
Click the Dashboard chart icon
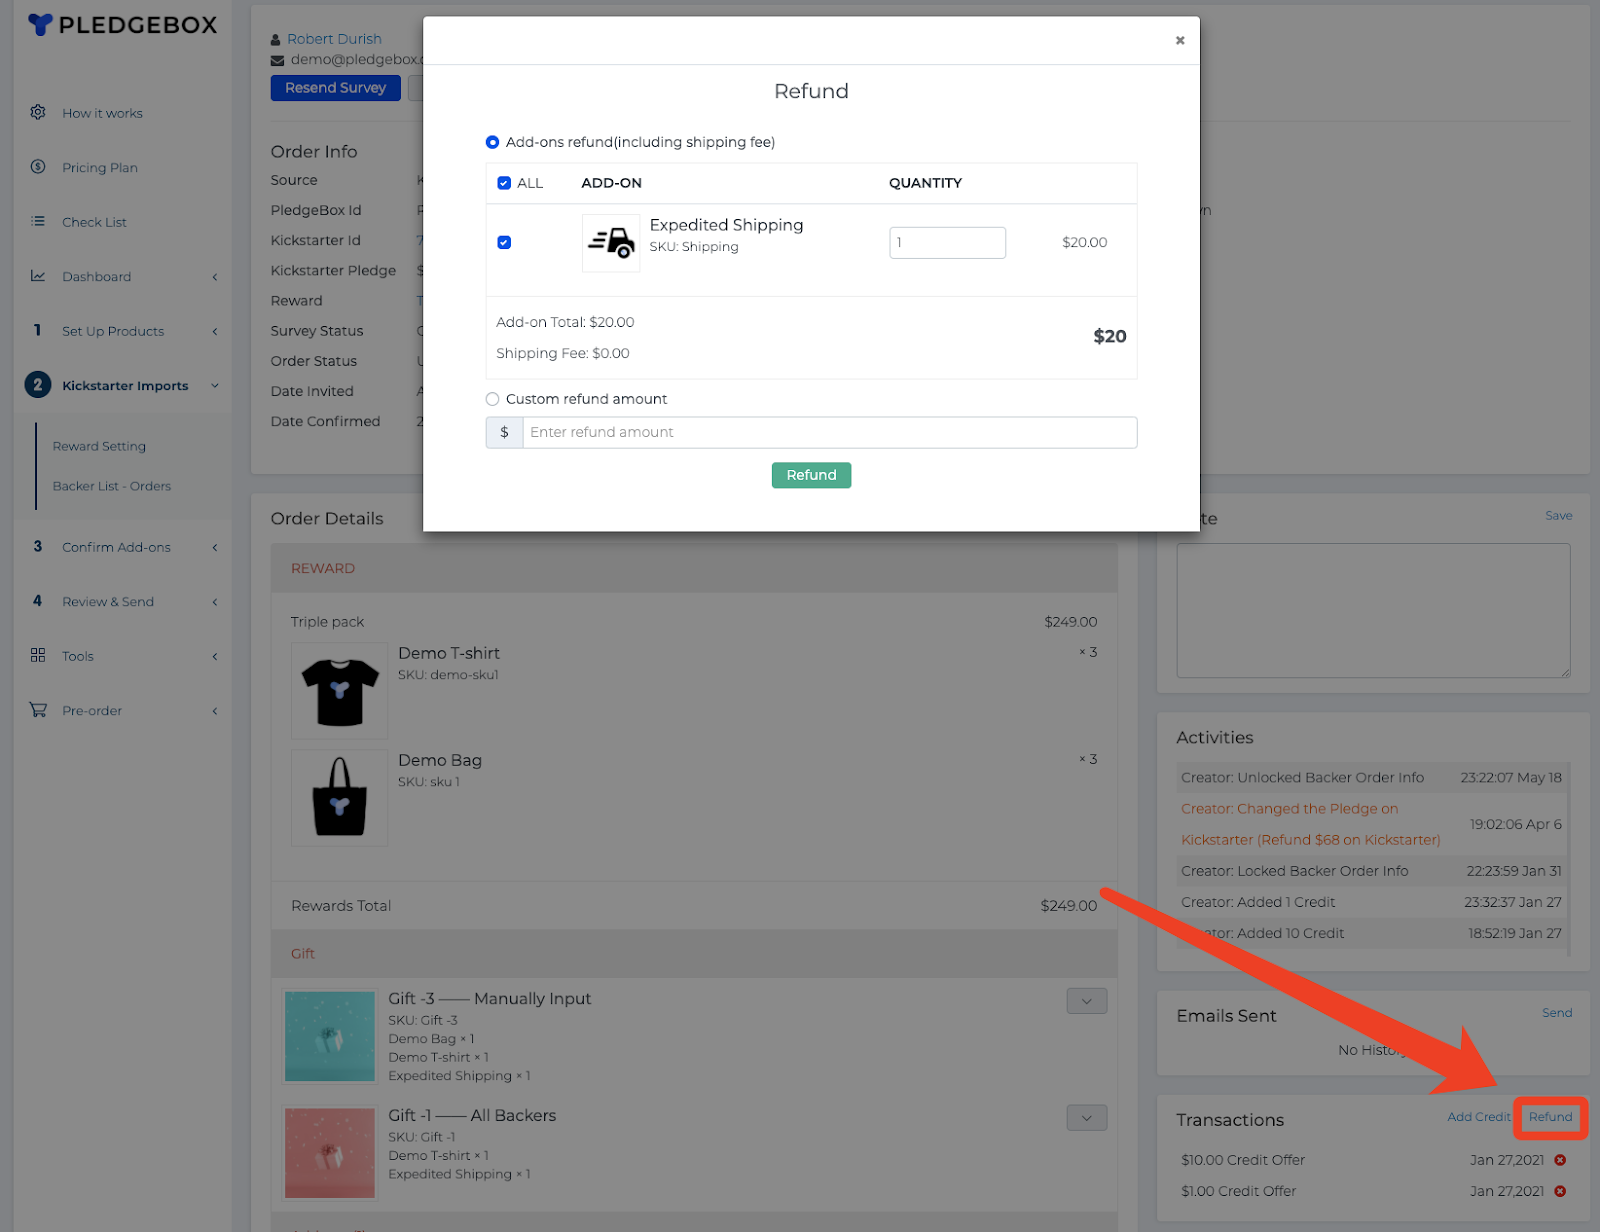tap(38, 276)
